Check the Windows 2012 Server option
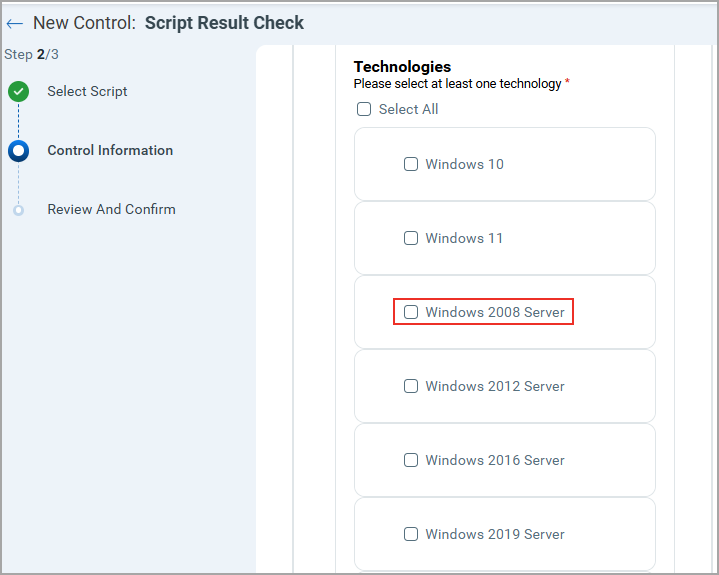Image resolution: width=719 pixels, height=575 pixels. (411, 386)
